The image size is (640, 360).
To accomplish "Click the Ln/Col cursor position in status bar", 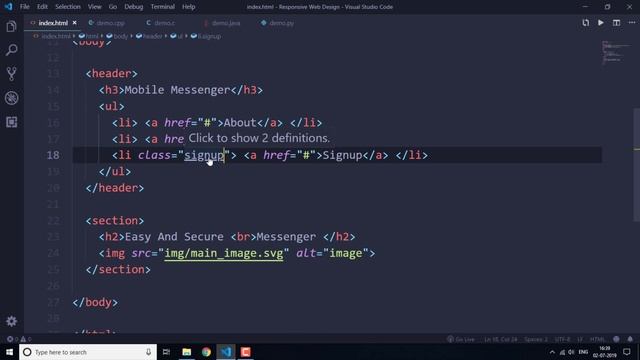I will 500,339.
